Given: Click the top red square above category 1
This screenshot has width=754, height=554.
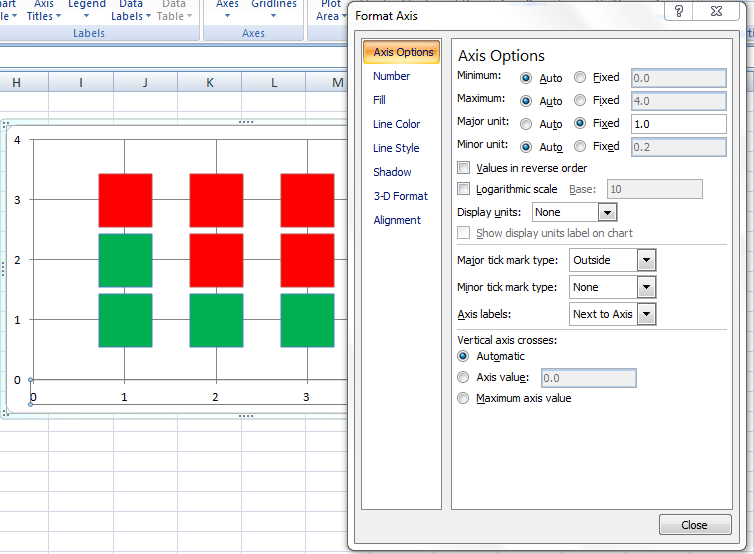Looking at the screenshot, I should [126, 201].
